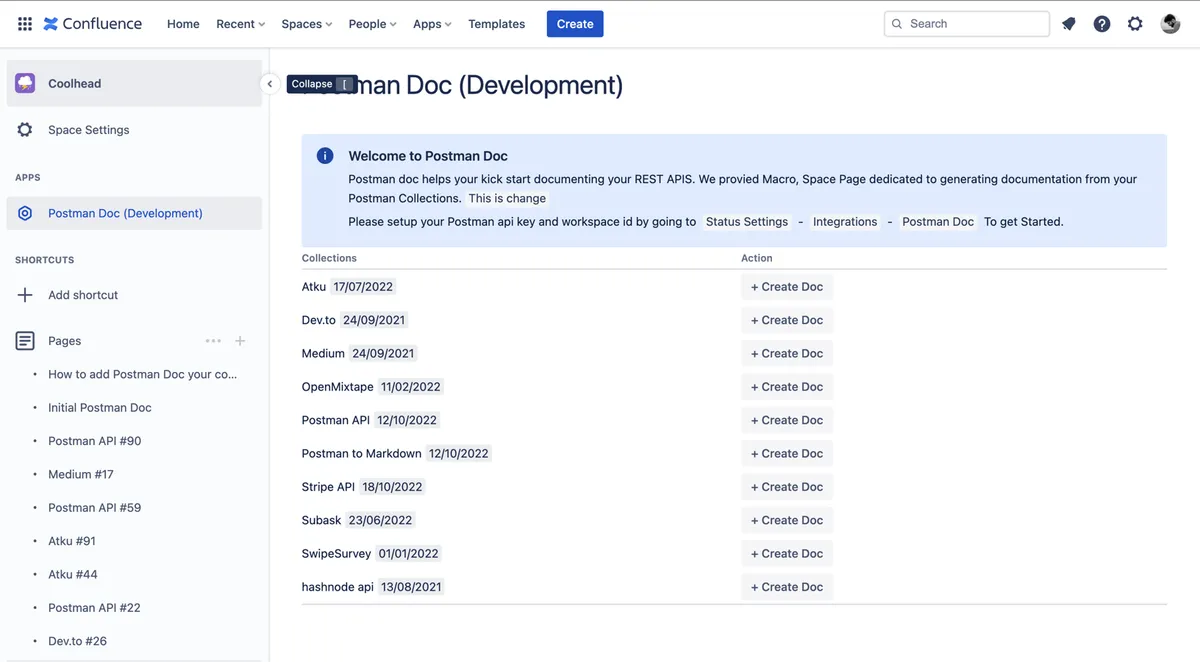1200x662 pixels.
Task: Open Templates in top navigation
Action: [x=496, y=24]
